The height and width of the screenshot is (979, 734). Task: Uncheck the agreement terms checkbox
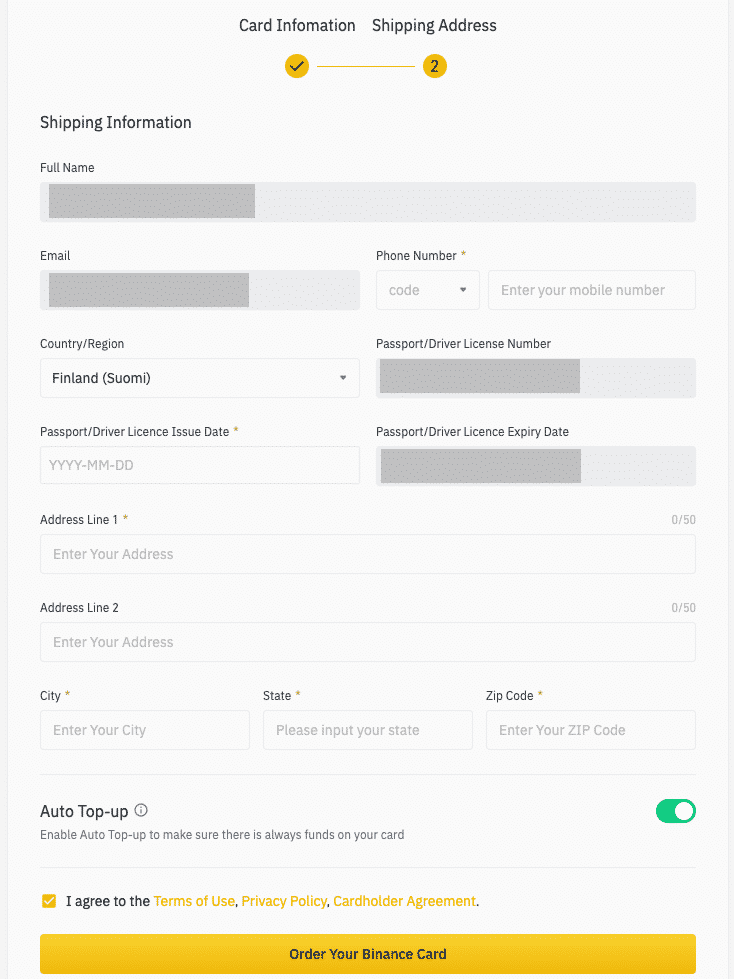click(49, 901)
